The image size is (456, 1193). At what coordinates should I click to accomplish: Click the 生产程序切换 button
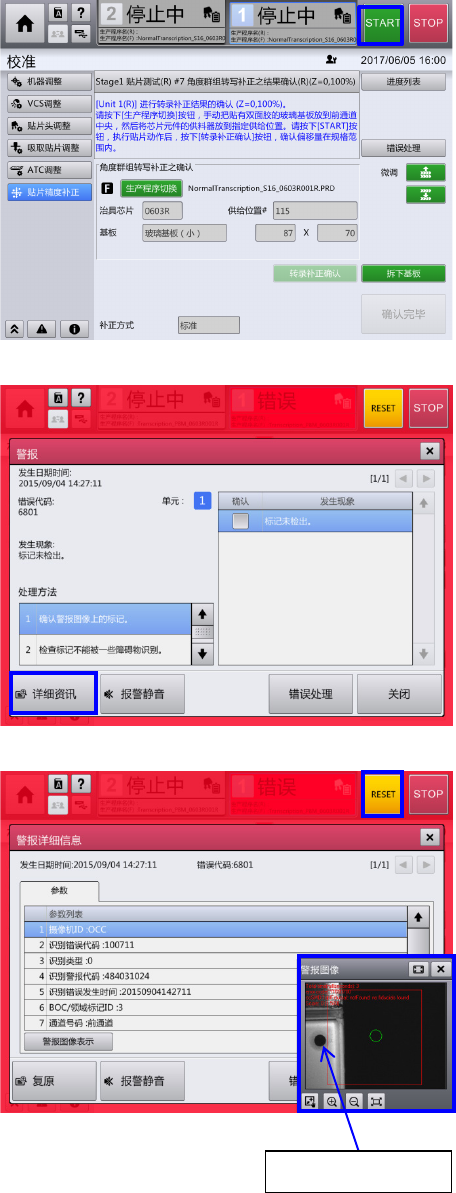click(x=151, y=189)
